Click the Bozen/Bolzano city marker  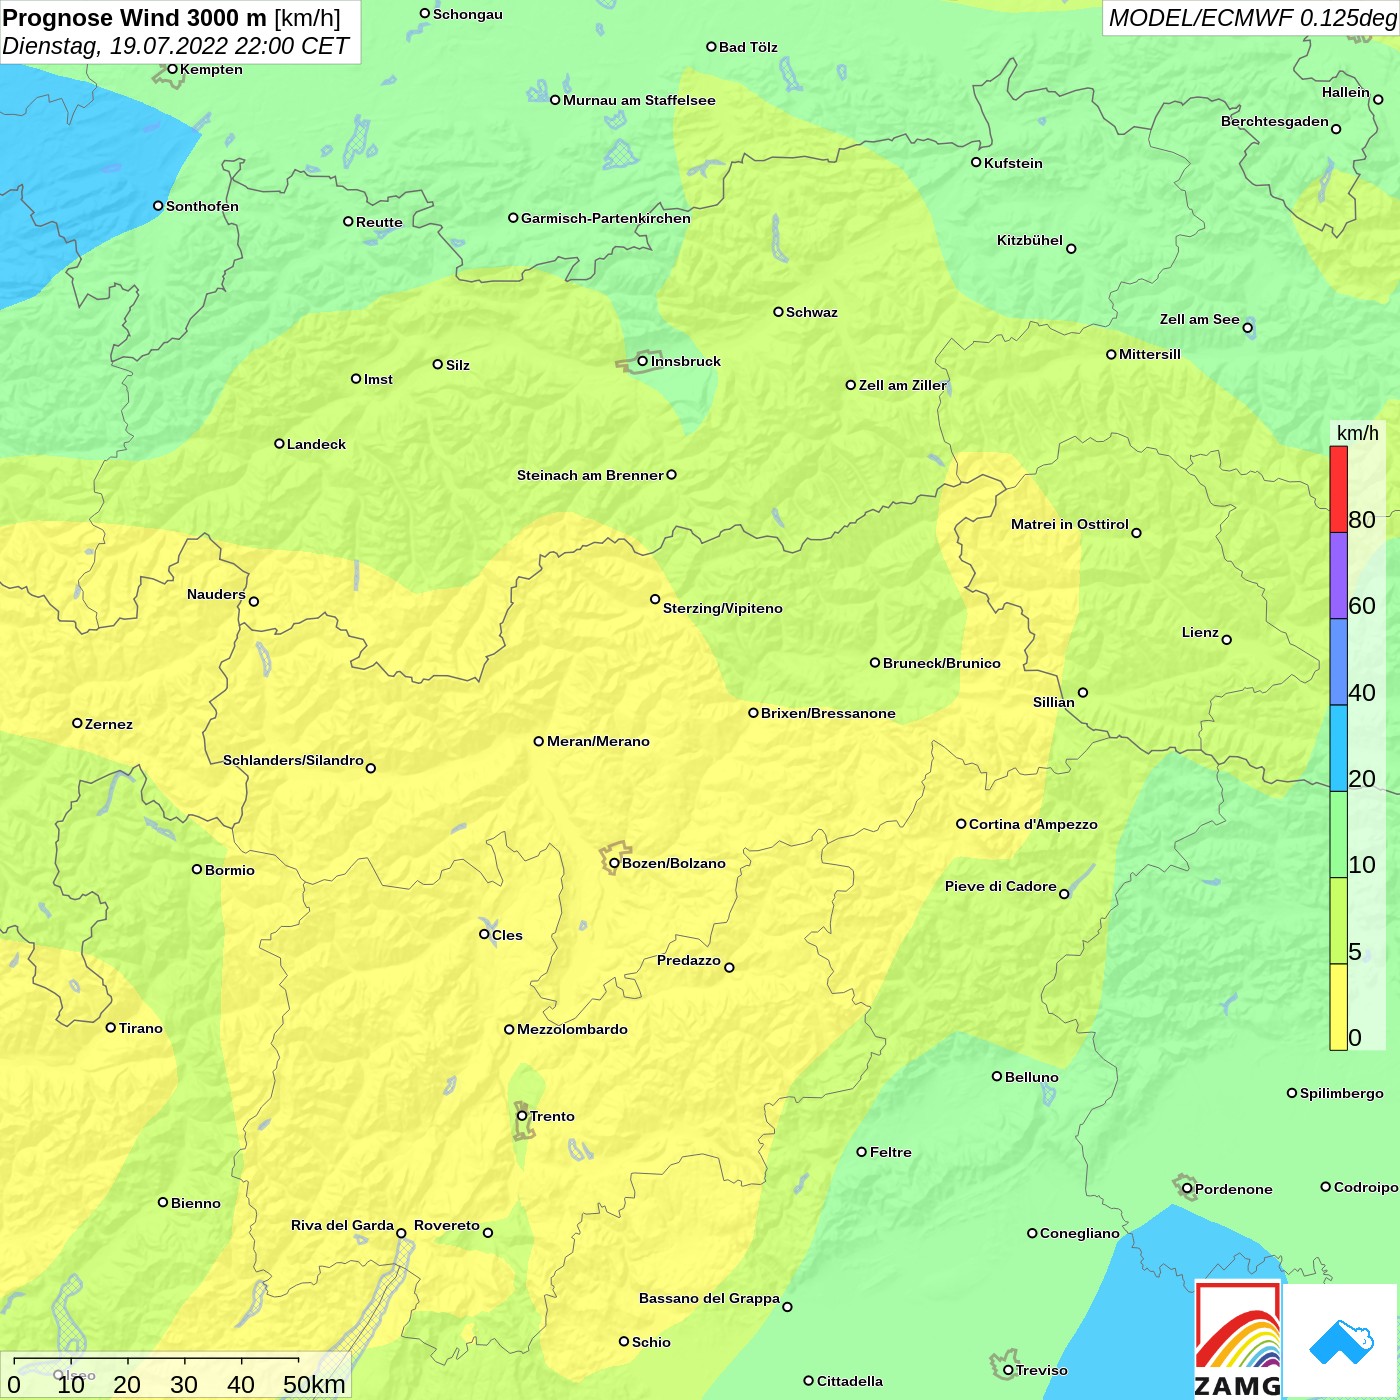614,863
